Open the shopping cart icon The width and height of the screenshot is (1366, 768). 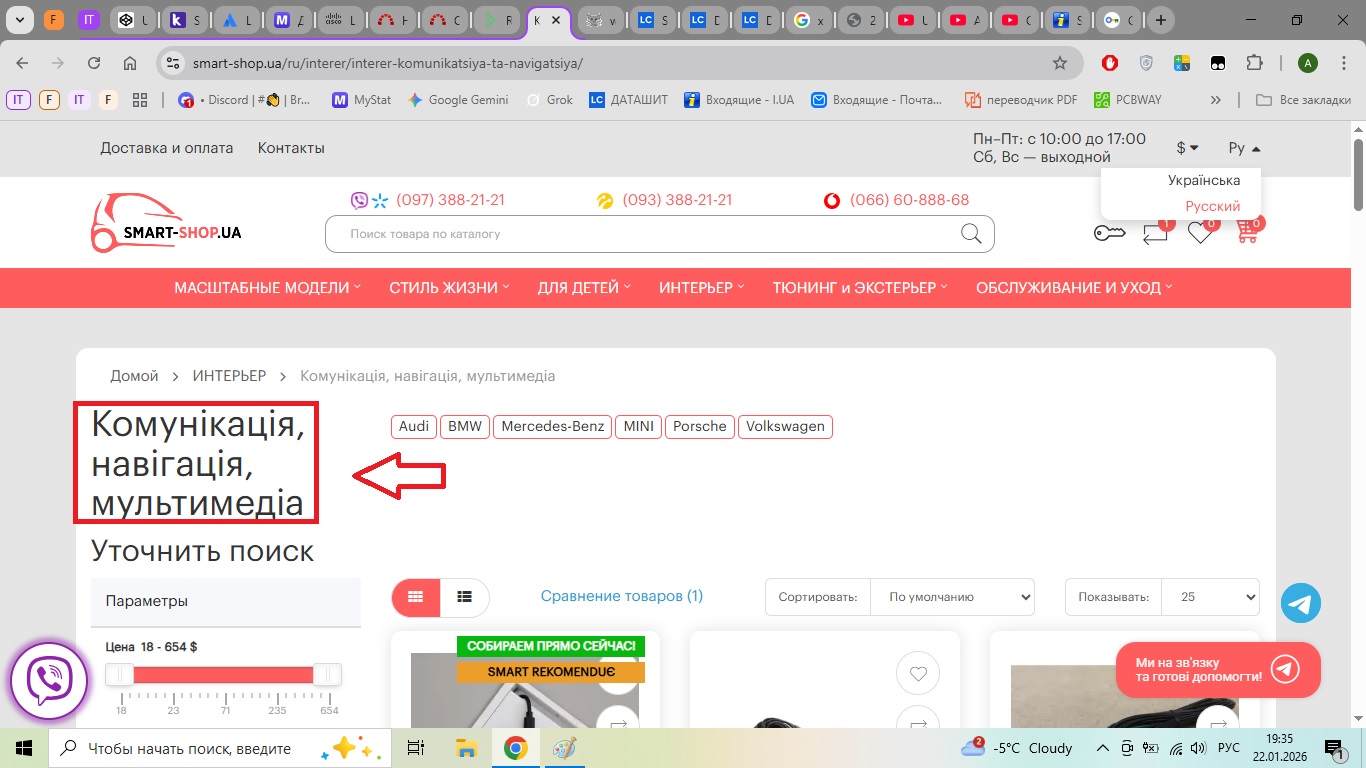[x=1246, y=232]
